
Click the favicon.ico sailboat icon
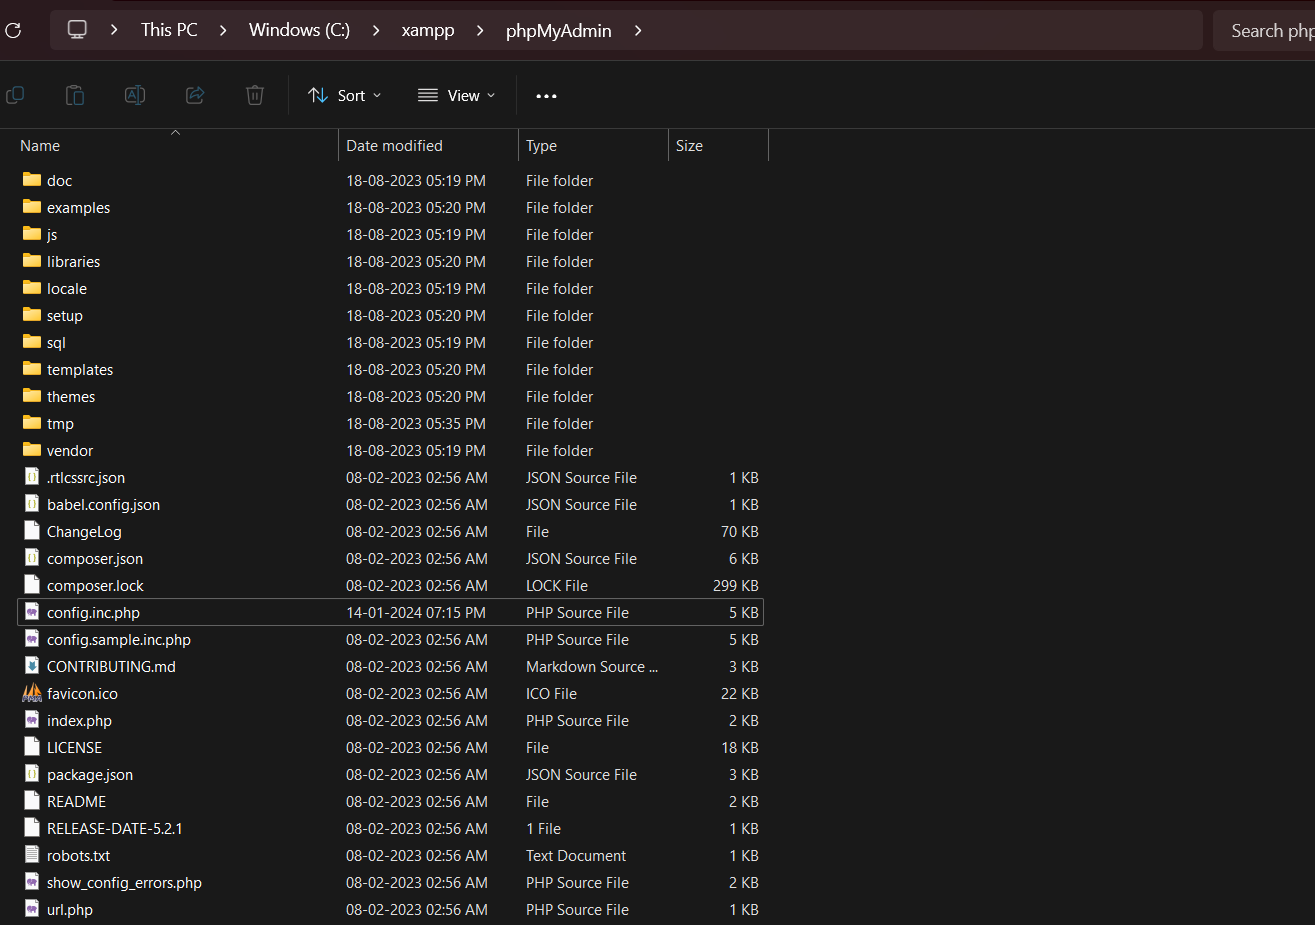[x=32, y=693]
